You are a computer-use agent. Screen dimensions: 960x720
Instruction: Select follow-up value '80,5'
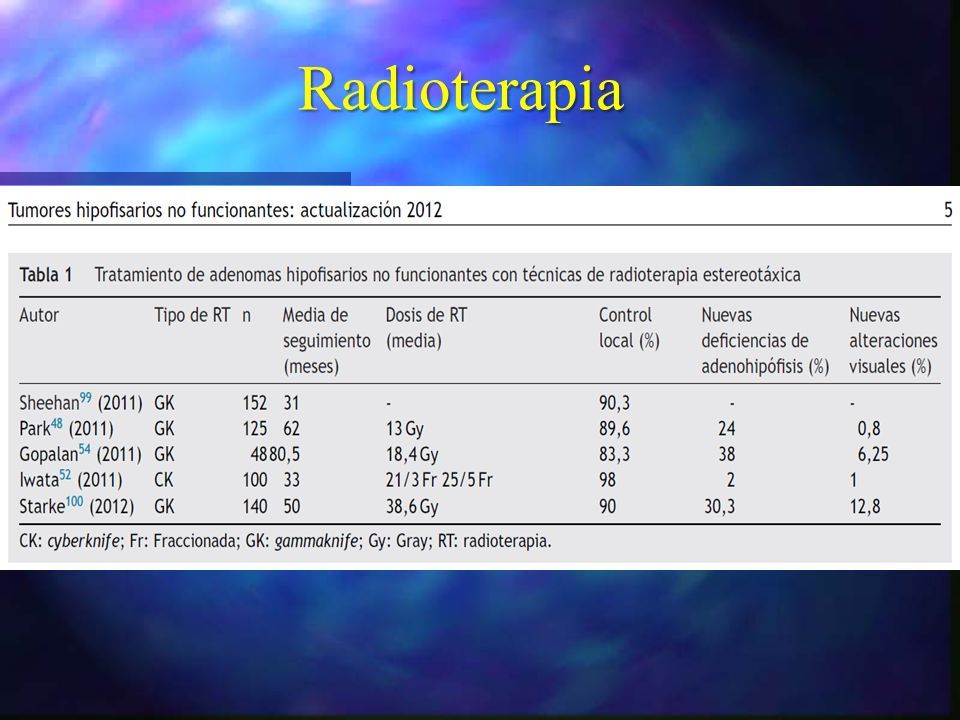click(284, 454)
